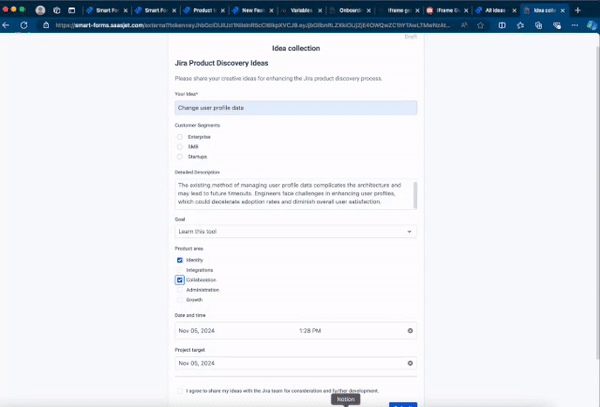
Task: Click the browser back arrow
Action: click(x=6, y=25)
